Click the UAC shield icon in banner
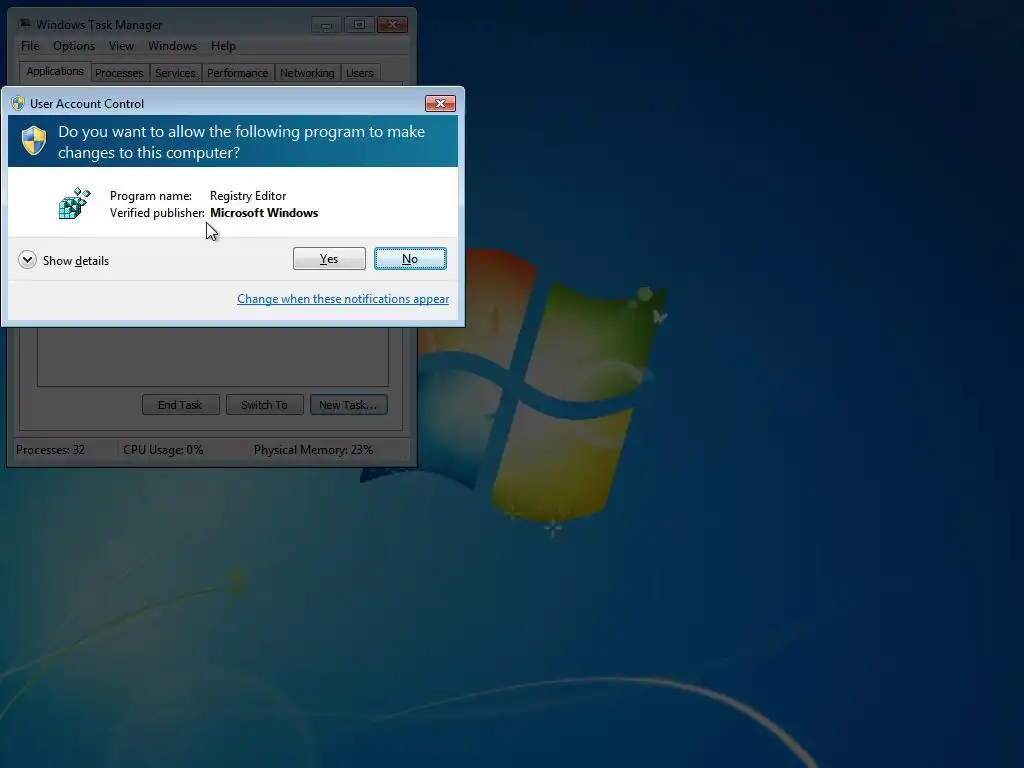1024x768 pixels. 34,140
